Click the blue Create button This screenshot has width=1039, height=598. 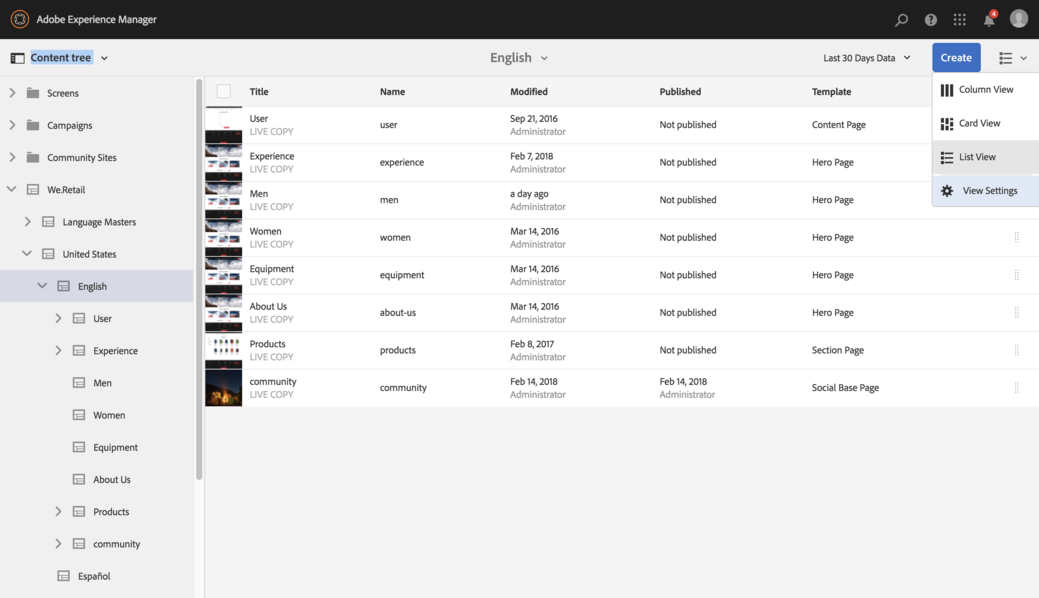click(956, 58)
